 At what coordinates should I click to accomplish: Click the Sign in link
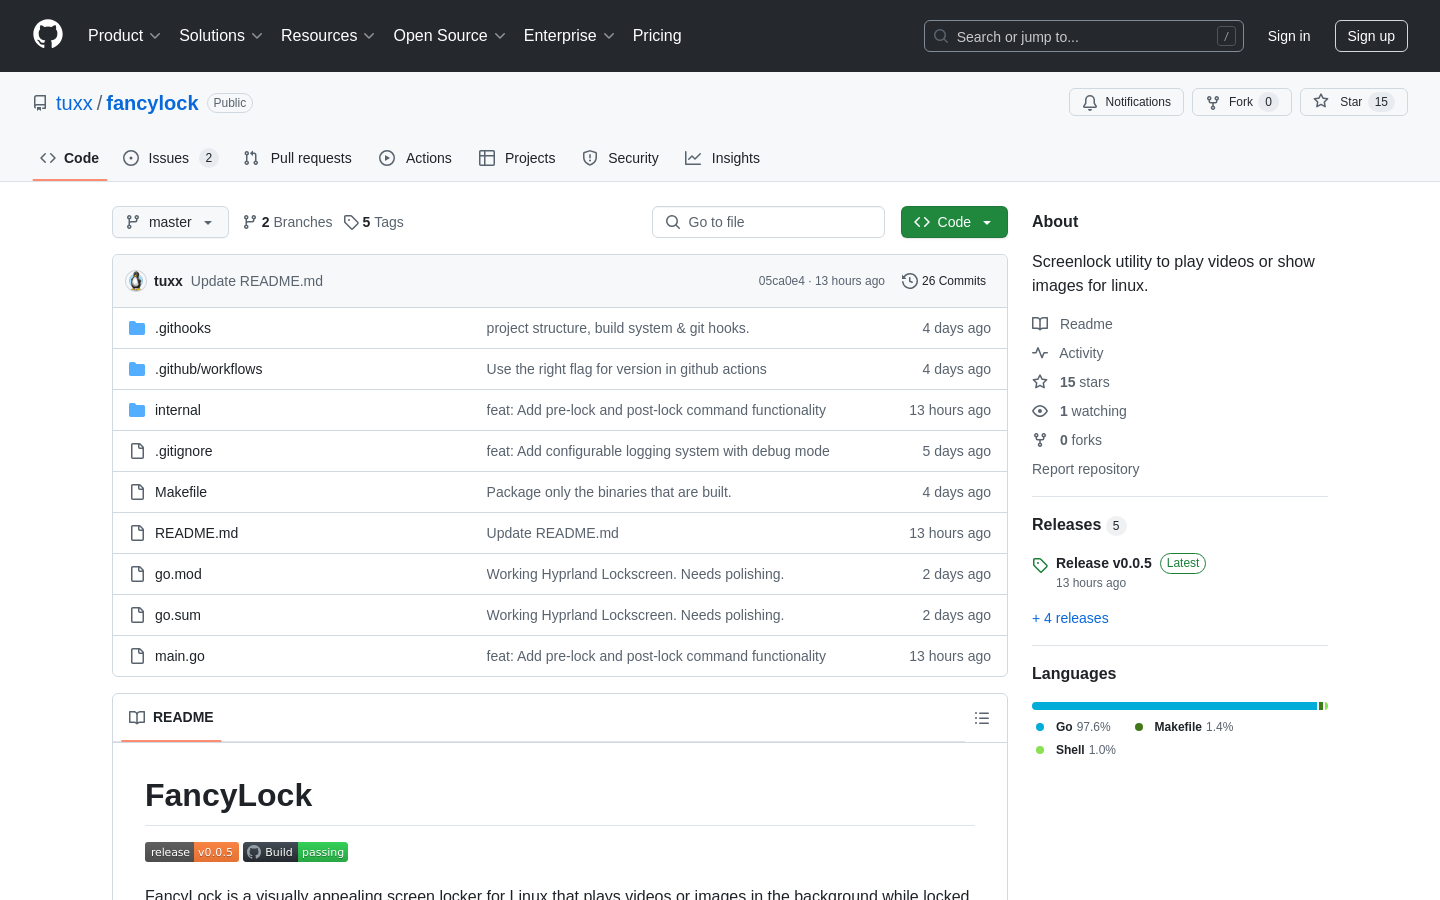point(1289,36)
